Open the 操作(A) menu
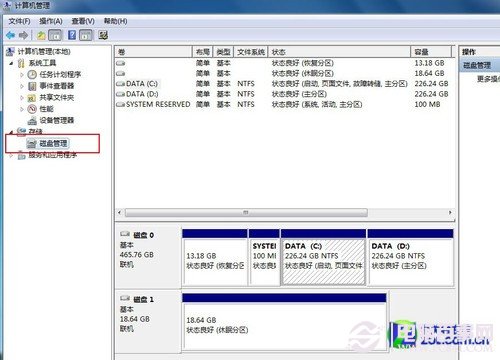Screen dimensions: 500x360 click(x=51, y=21)
